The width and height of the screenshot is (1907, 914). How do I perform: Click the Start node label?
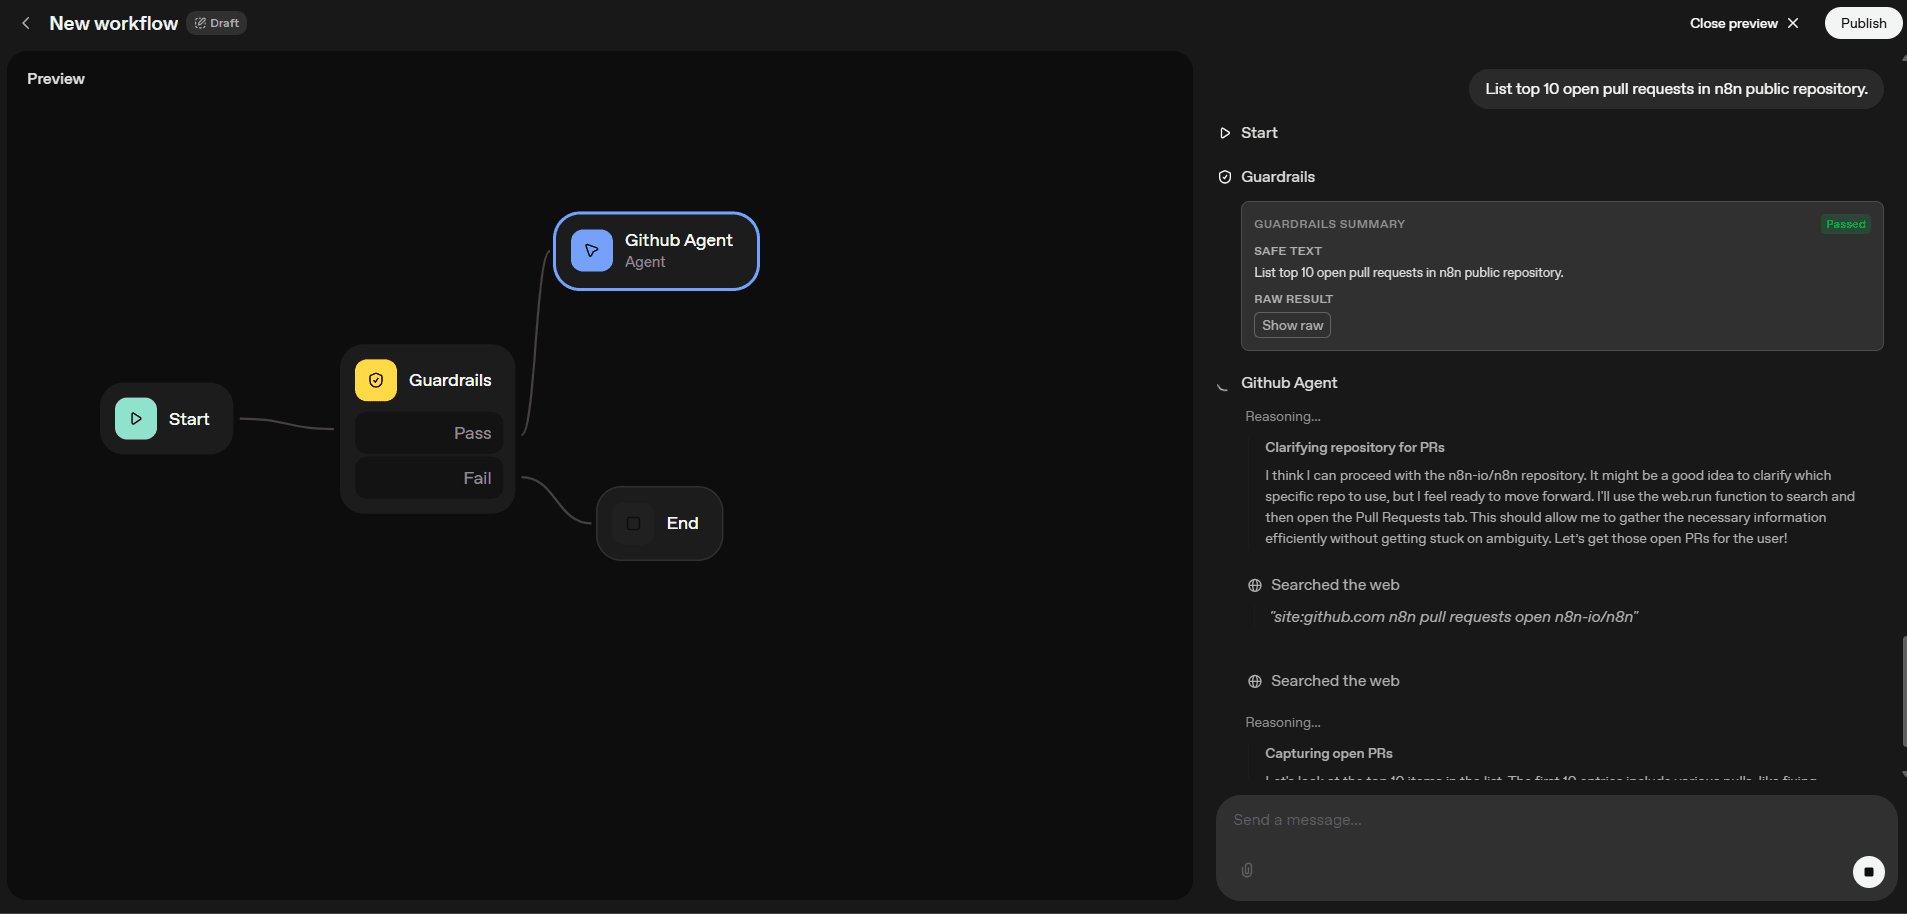(189, 419)
